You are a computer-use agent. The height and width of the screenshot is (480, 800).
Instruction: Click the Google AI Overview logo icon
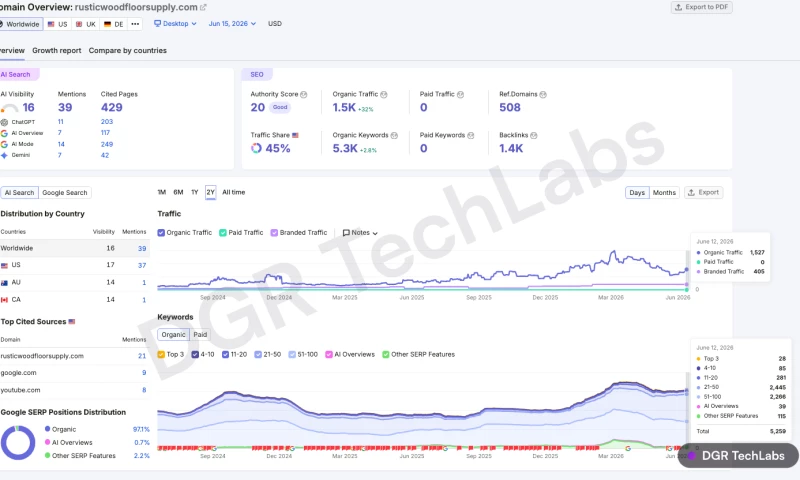[x=4, y=133]
